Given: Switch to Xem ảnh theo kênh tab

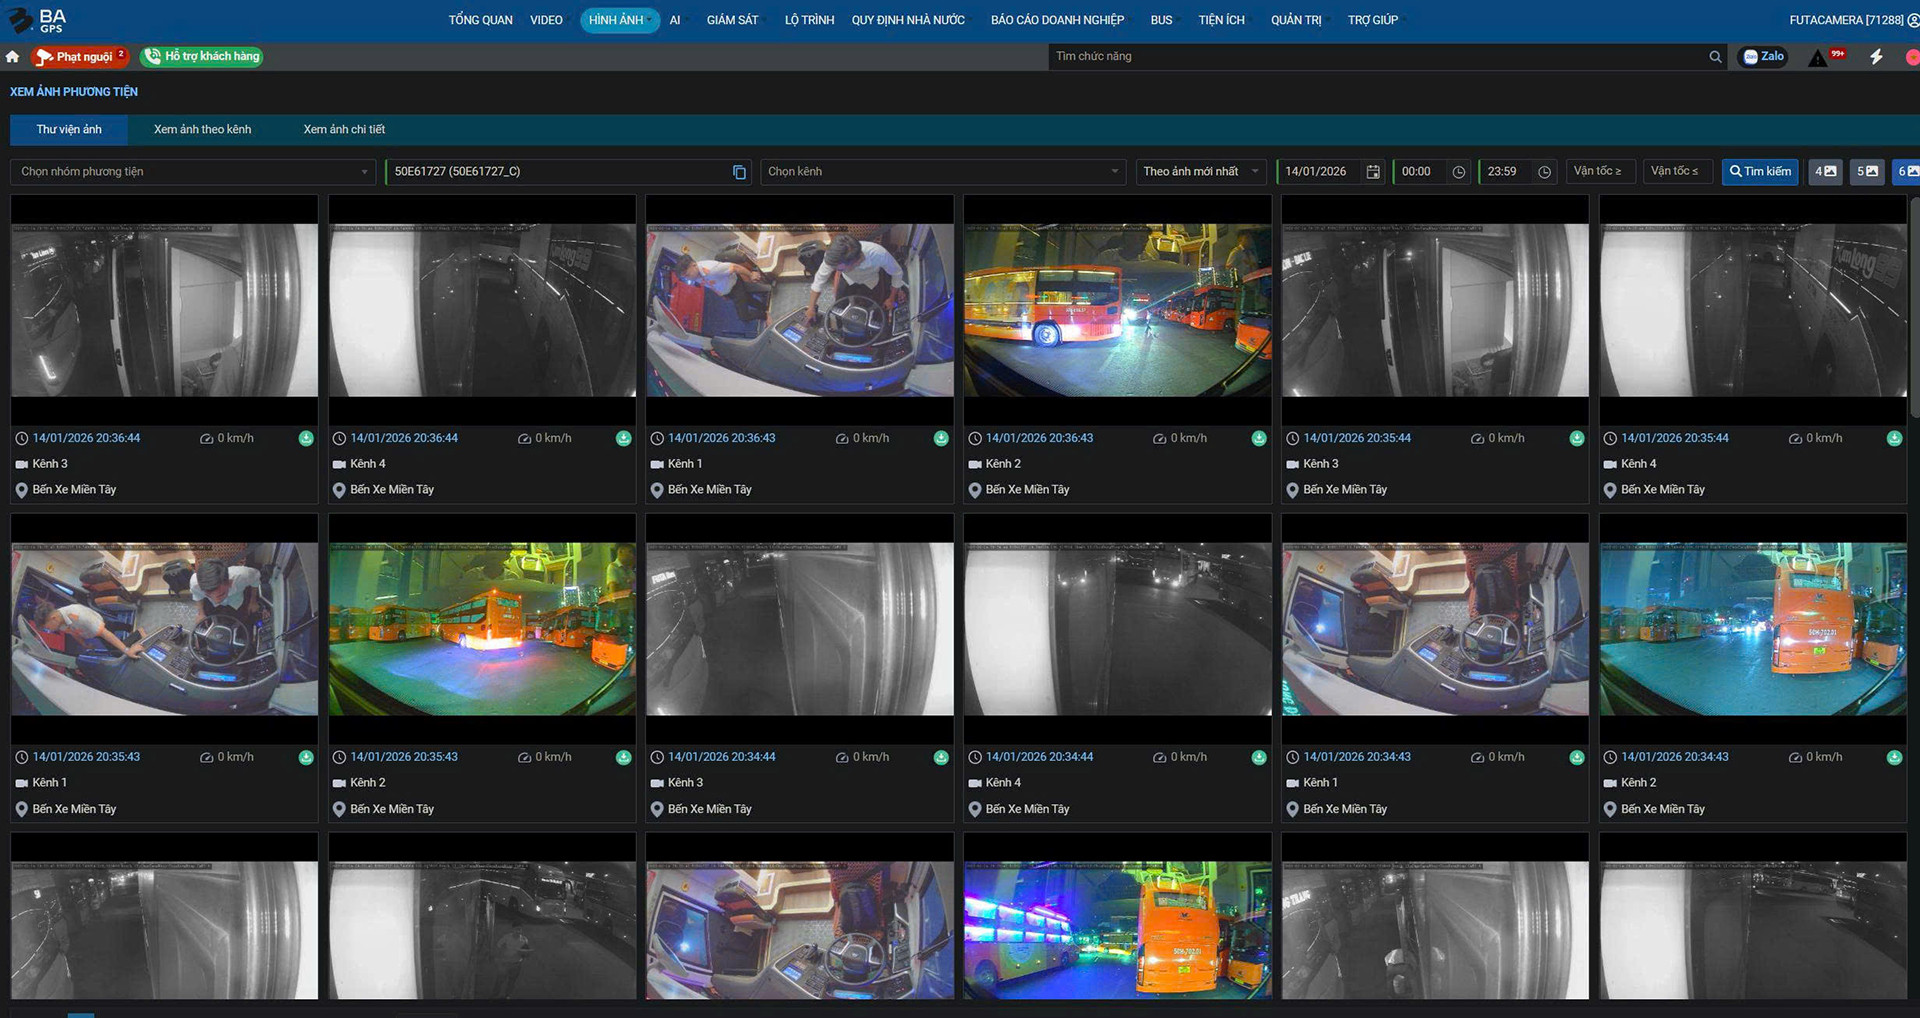Looking at the screenshot, I should tap(202, 130).
